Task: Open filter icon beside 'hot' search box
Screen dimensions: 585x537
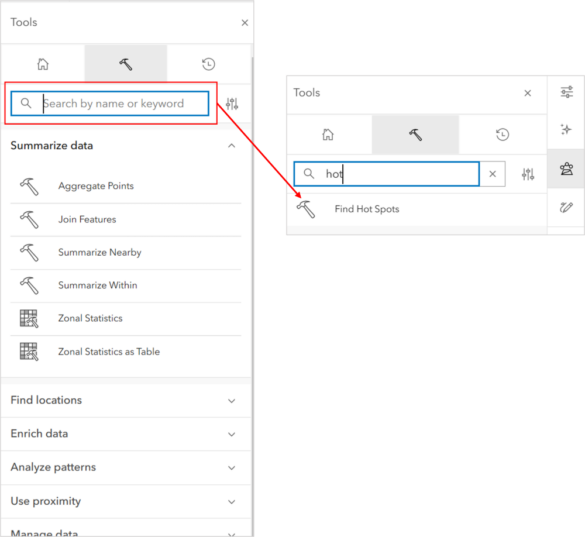Action: click(x=528, y=174)
